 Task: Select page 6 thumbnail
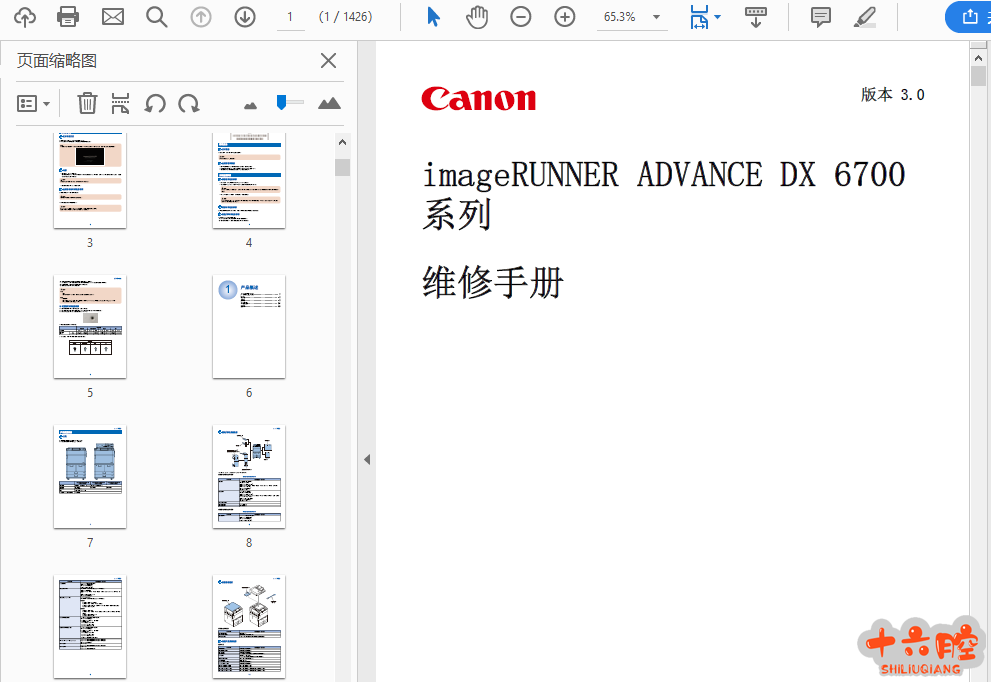[x=249, y=327]
